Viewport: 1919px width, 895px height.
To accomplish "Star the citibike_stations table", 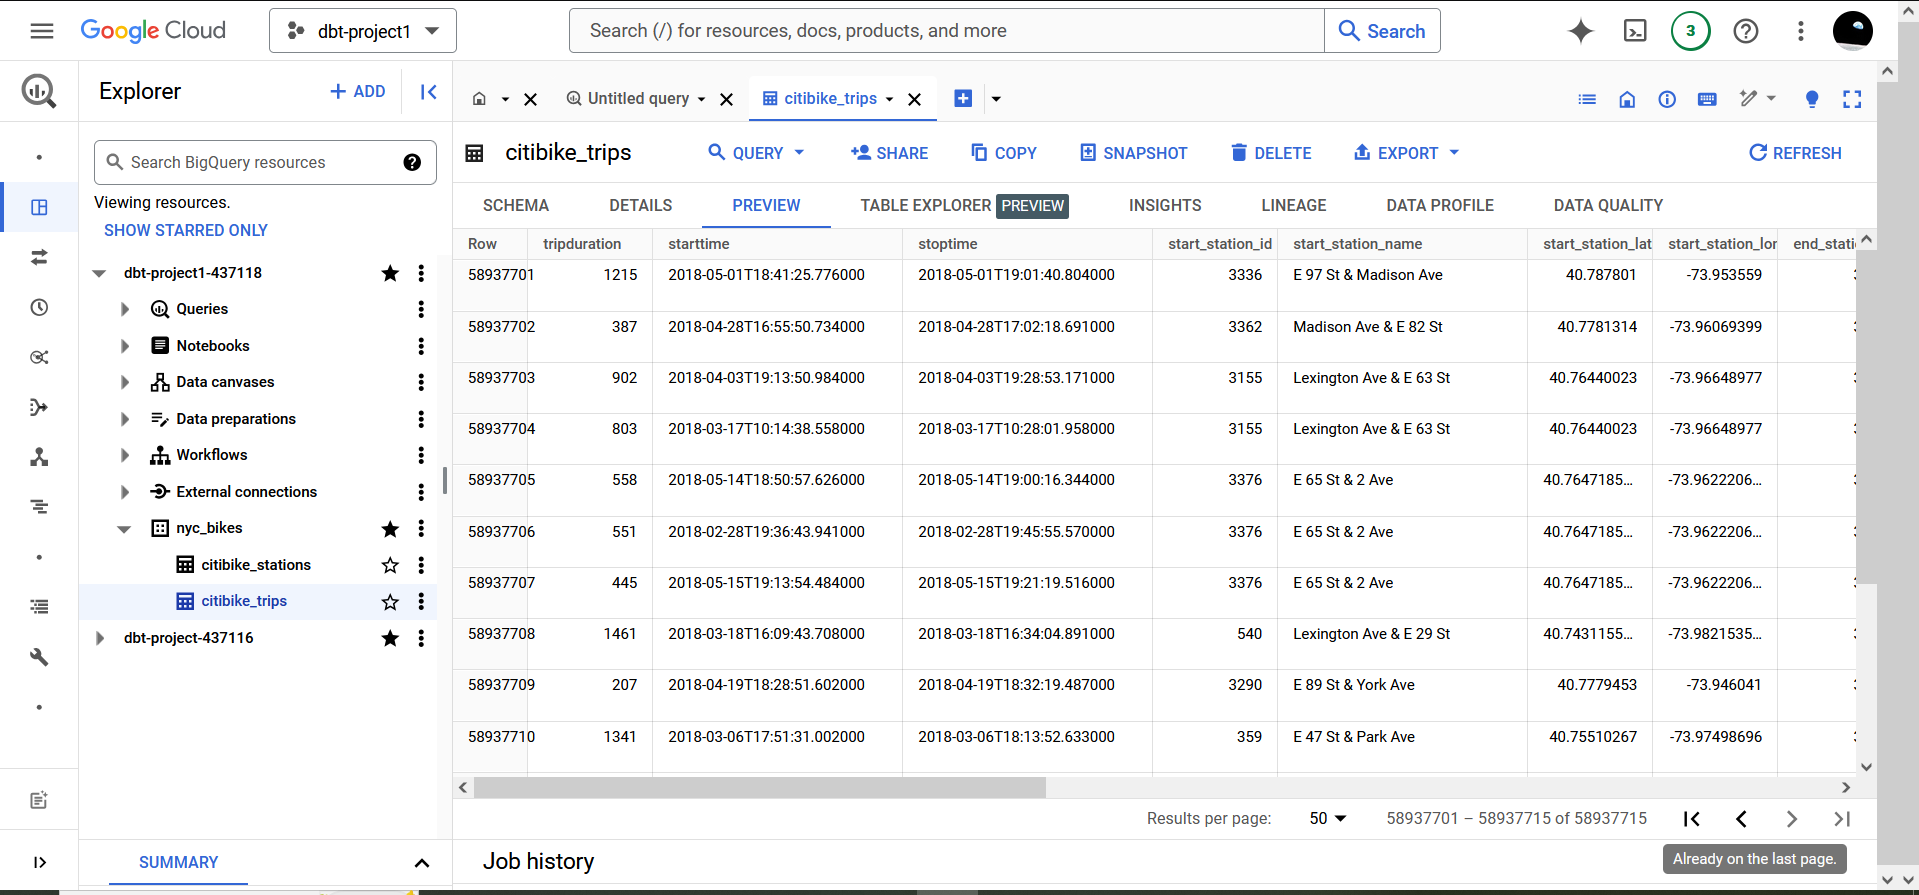I will click(390, 566).
